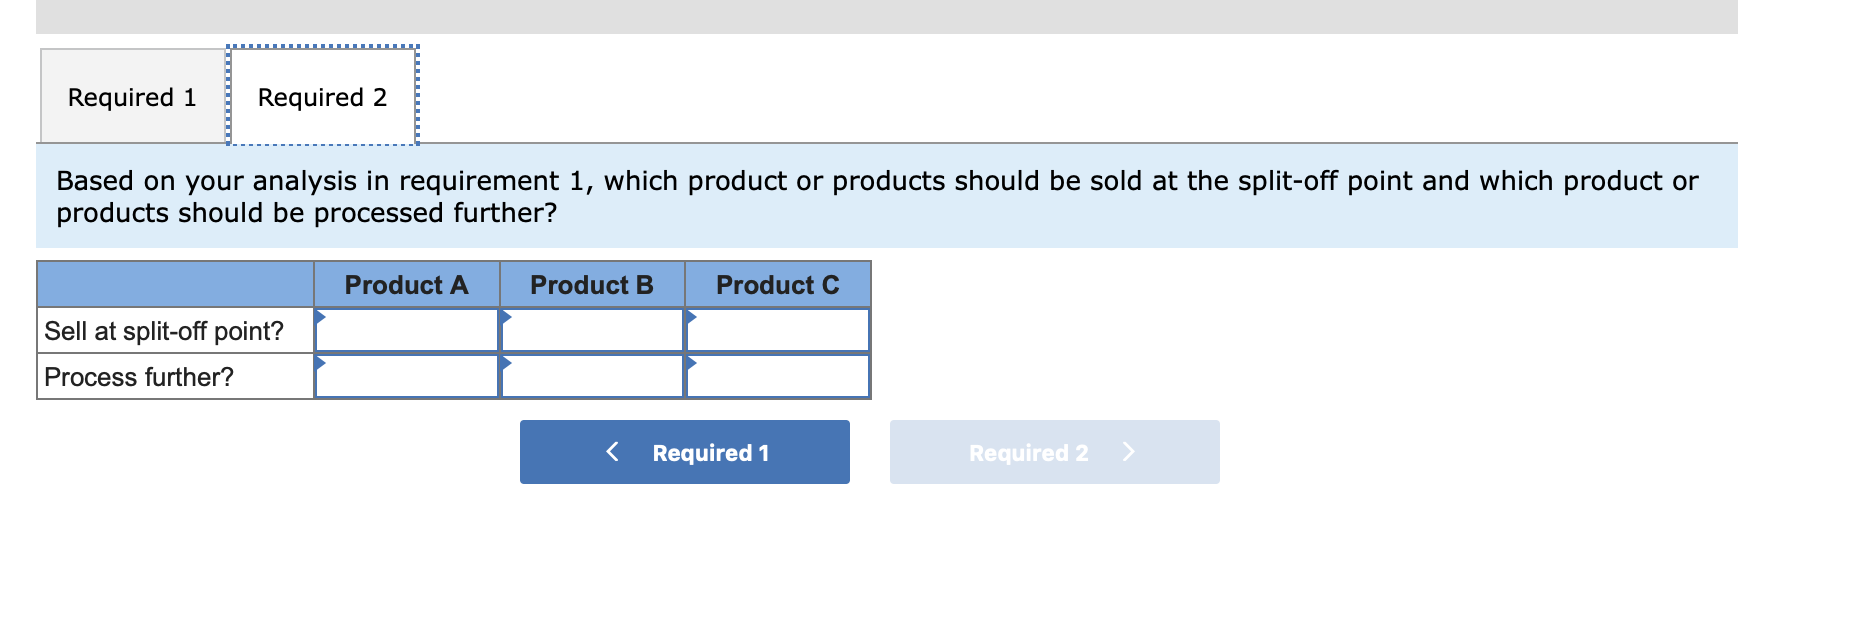Click the Required 1 navigation button
Image resolution: width=1874 pixels, height=640 pixels.
[684, 452]
